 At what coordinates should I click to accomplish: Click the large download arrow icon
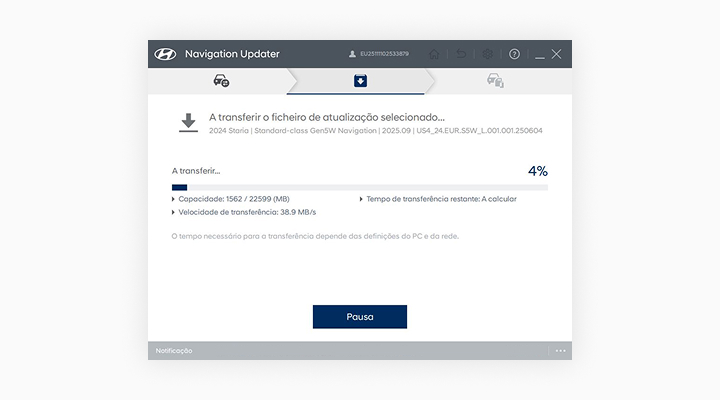click(187, 122)
